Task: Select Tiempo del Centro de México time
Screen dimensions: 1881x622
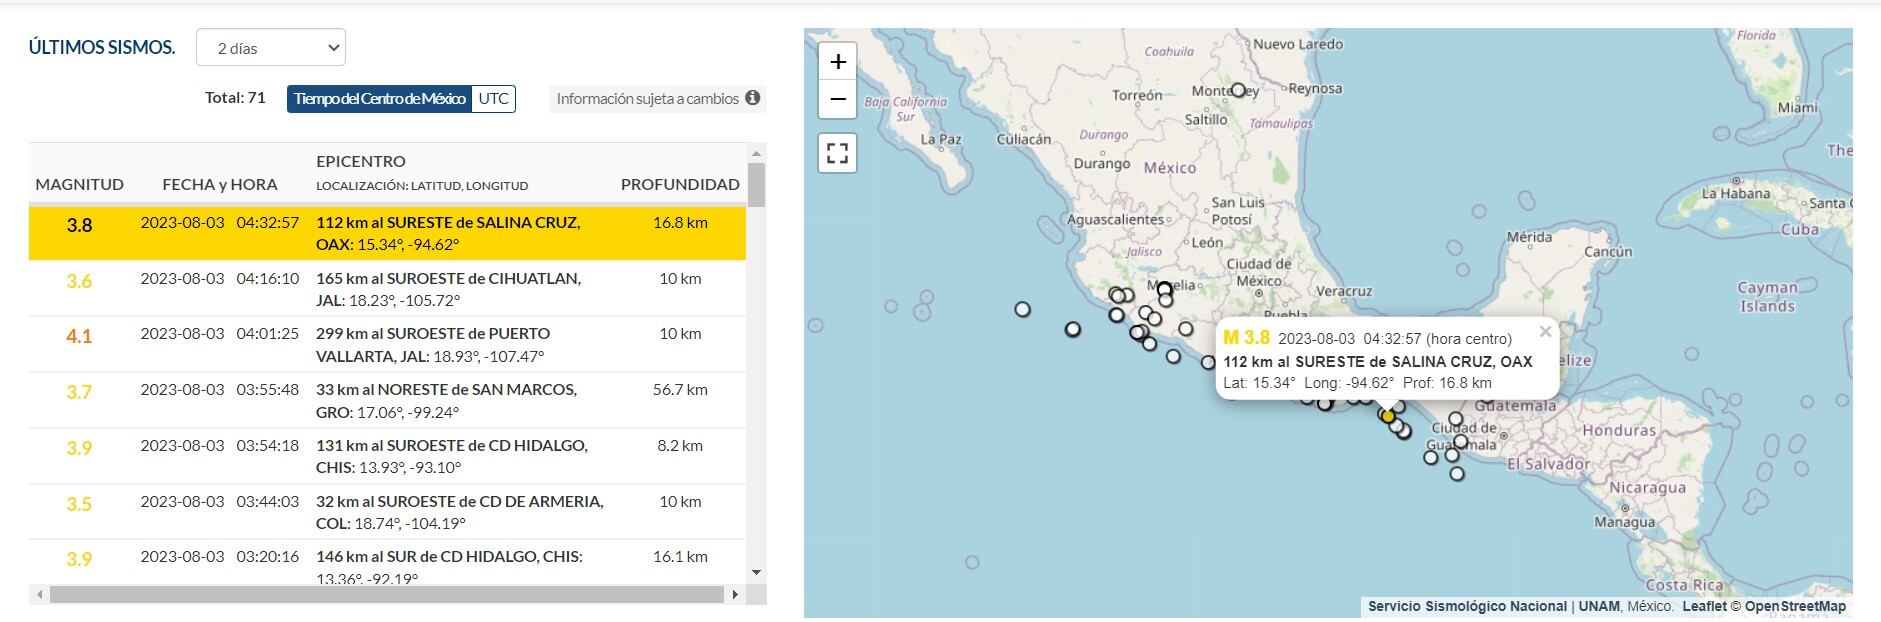Action: pos(379,98)
